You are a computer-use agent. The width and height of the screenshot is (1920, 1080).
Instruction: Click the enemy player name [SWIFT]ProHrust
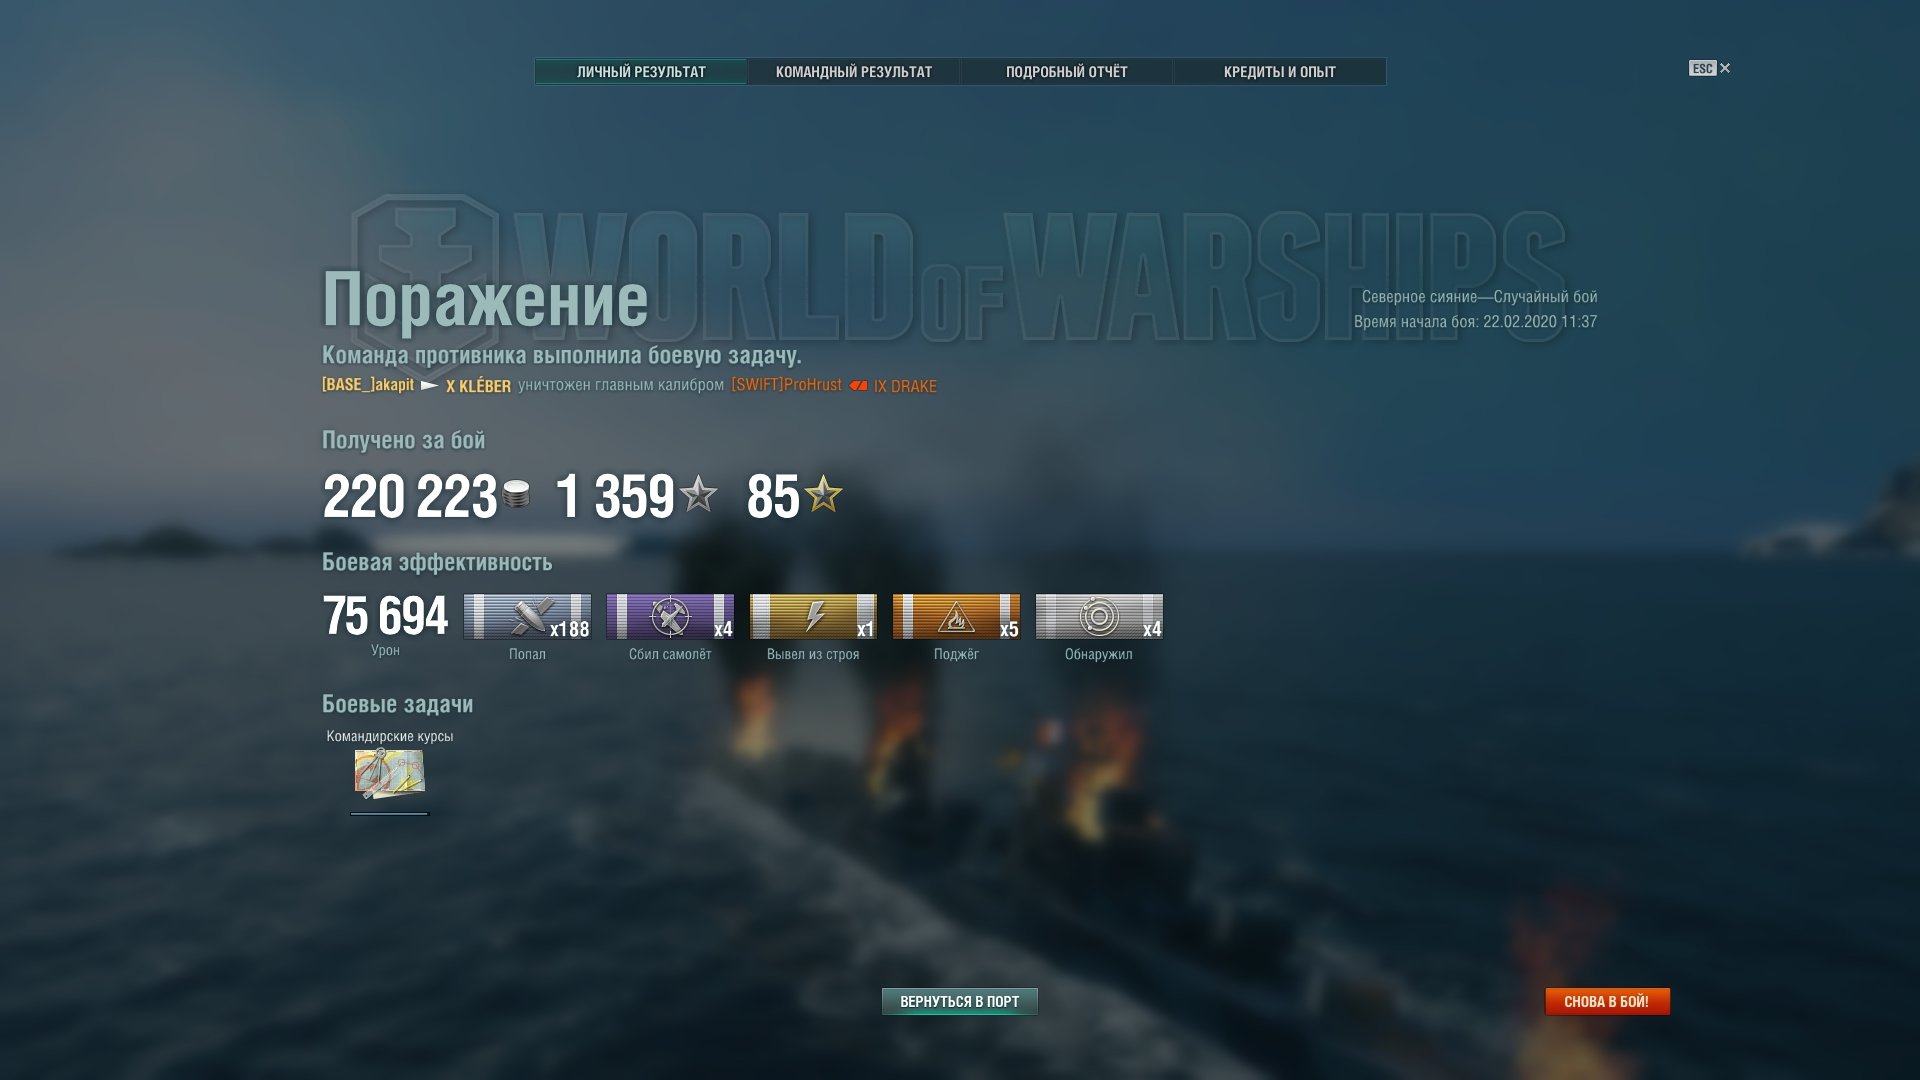786,385
